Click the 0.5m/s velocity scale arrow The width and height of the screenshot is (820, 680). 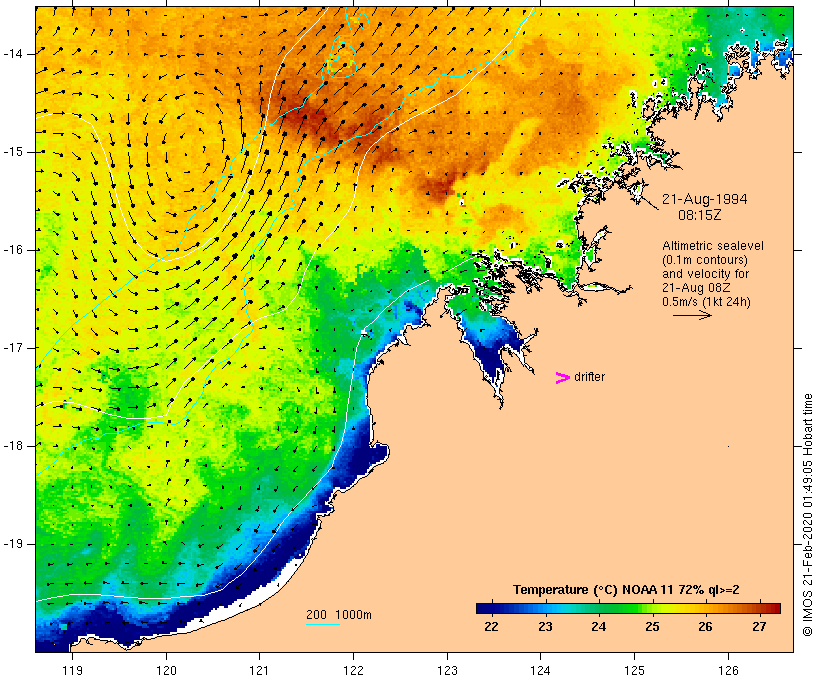pos(692,315)
